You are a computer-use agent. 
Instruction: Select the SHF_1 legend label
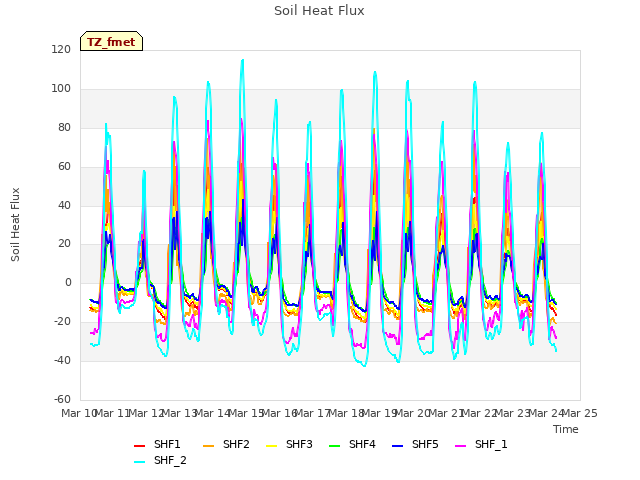tap(491, 444)
